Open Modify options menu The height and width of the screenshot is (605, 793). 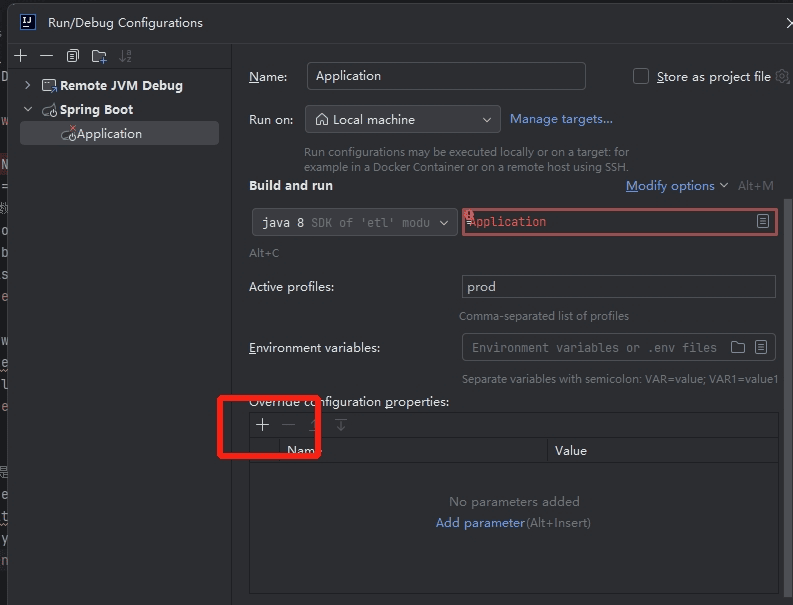(x=676, y=186)
